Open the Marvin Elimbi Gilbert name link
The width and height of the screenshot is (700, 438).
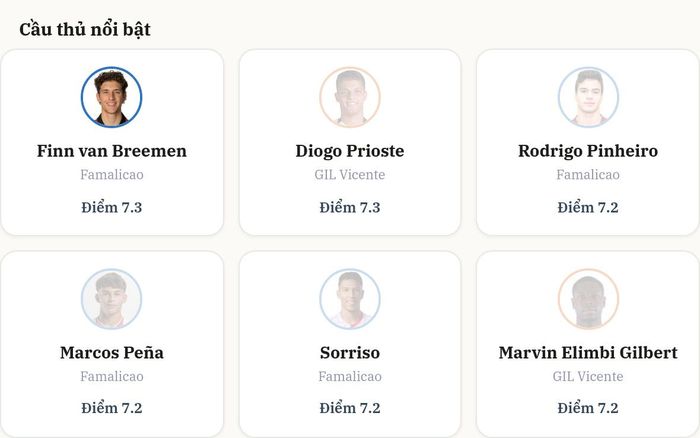click(588, 353)
